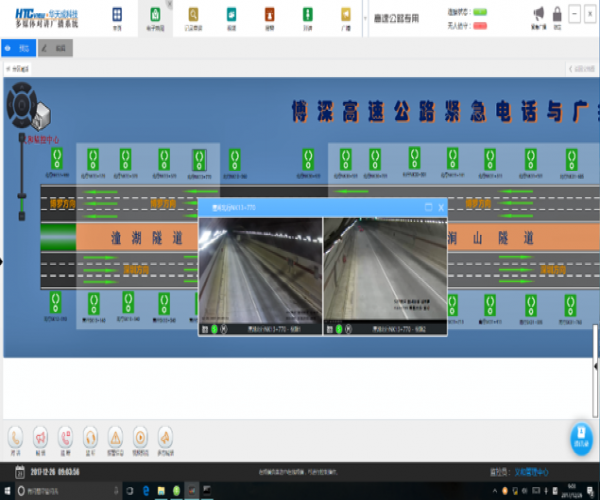The image size is (600, 500).
Task: Maximize the camera video popup window
Action: tap(429, 207)
